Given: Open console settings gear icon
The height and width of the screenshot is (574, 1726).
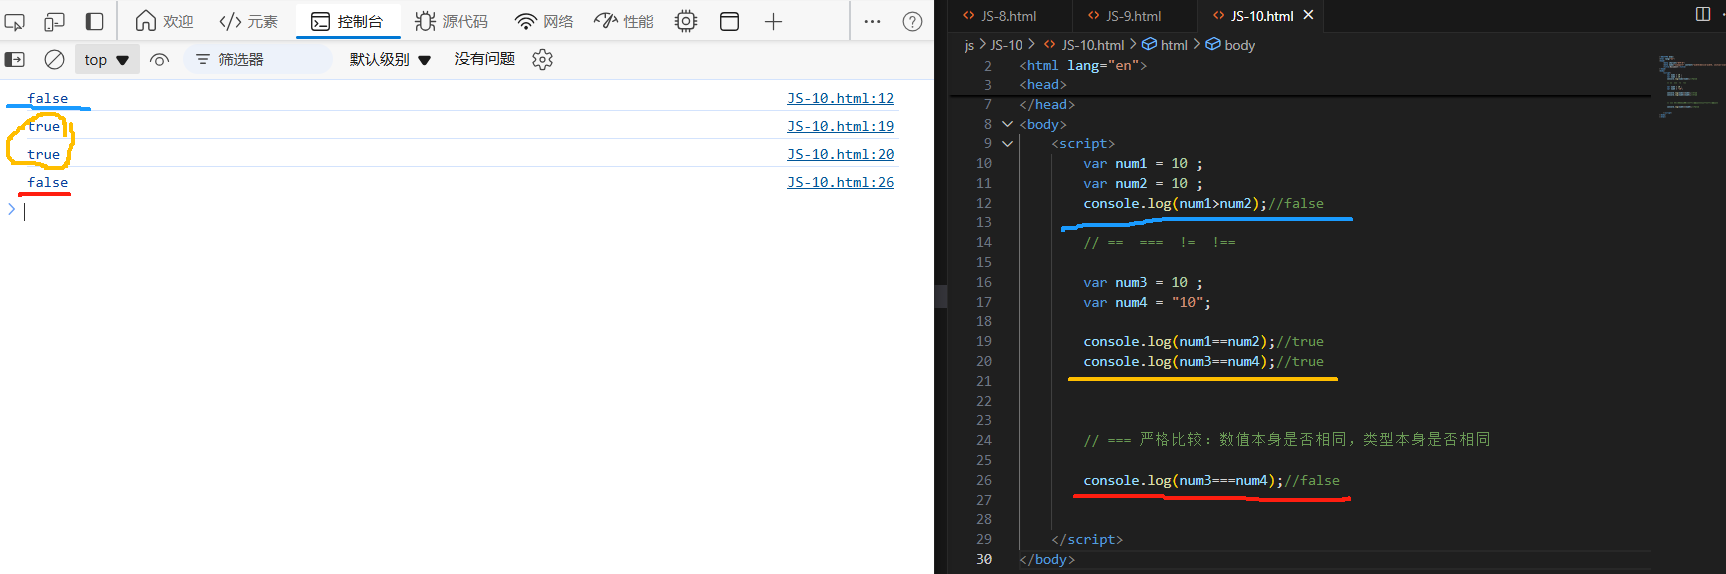Looking at the screenshot, I should pyautogui.click(x=543, y=60).
